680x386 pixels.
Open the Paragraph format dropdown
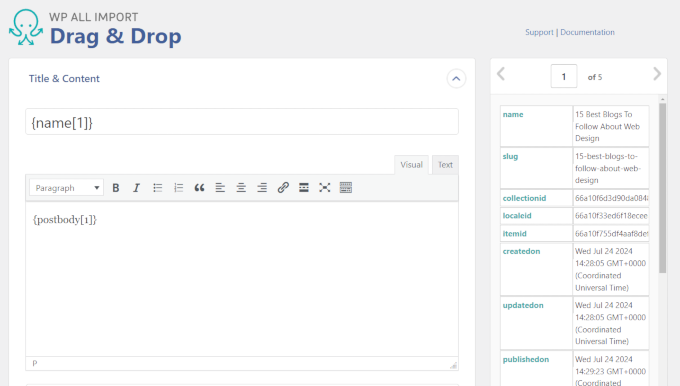[x=66, y=188]
